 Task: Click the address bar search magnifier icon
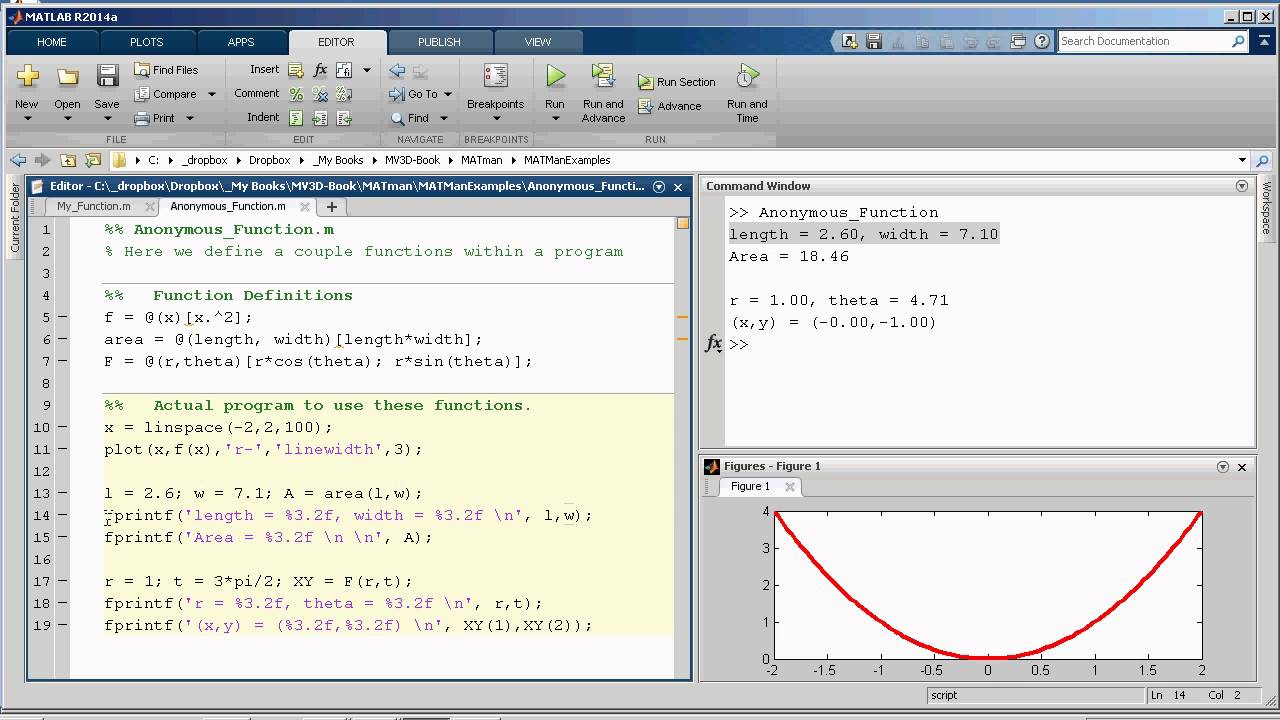click(1262, 160)
